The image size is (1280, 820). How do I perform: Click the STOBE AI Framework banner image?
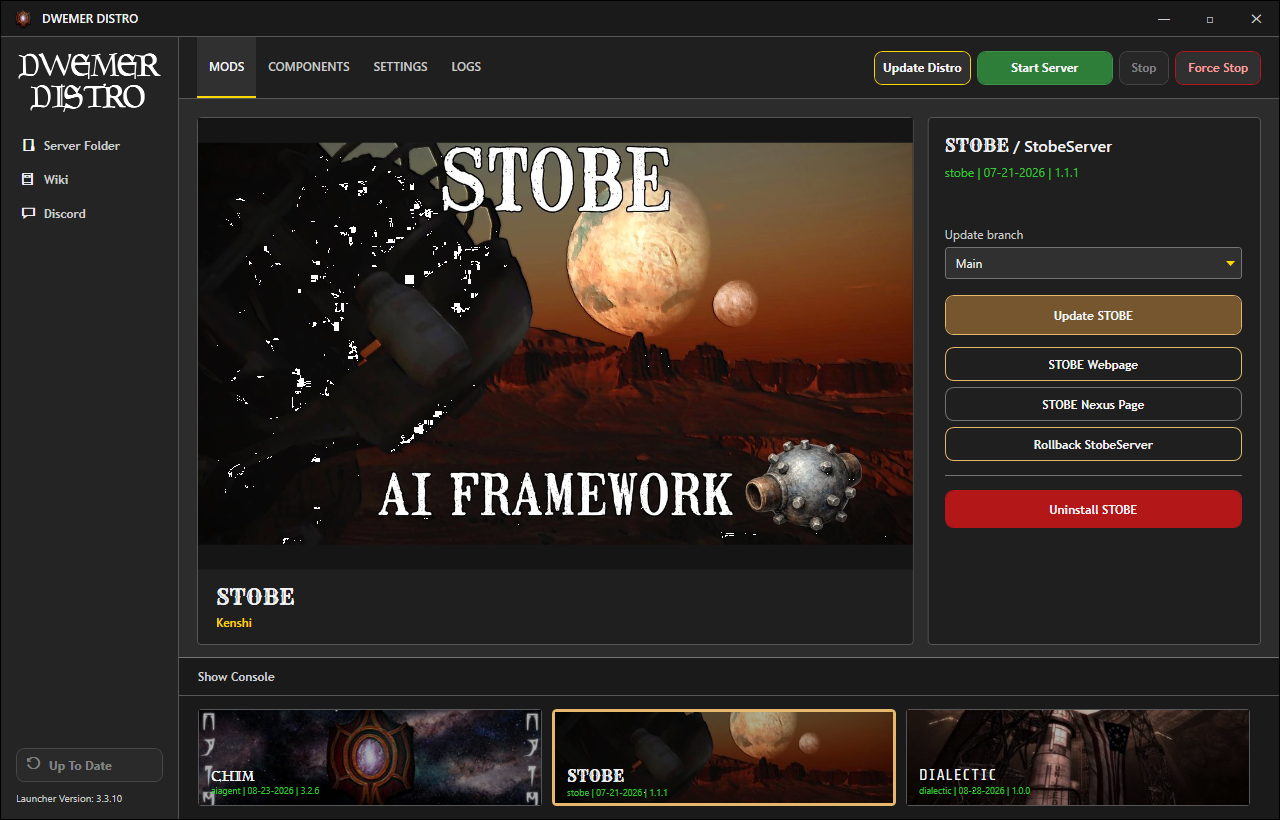(555, 344)
